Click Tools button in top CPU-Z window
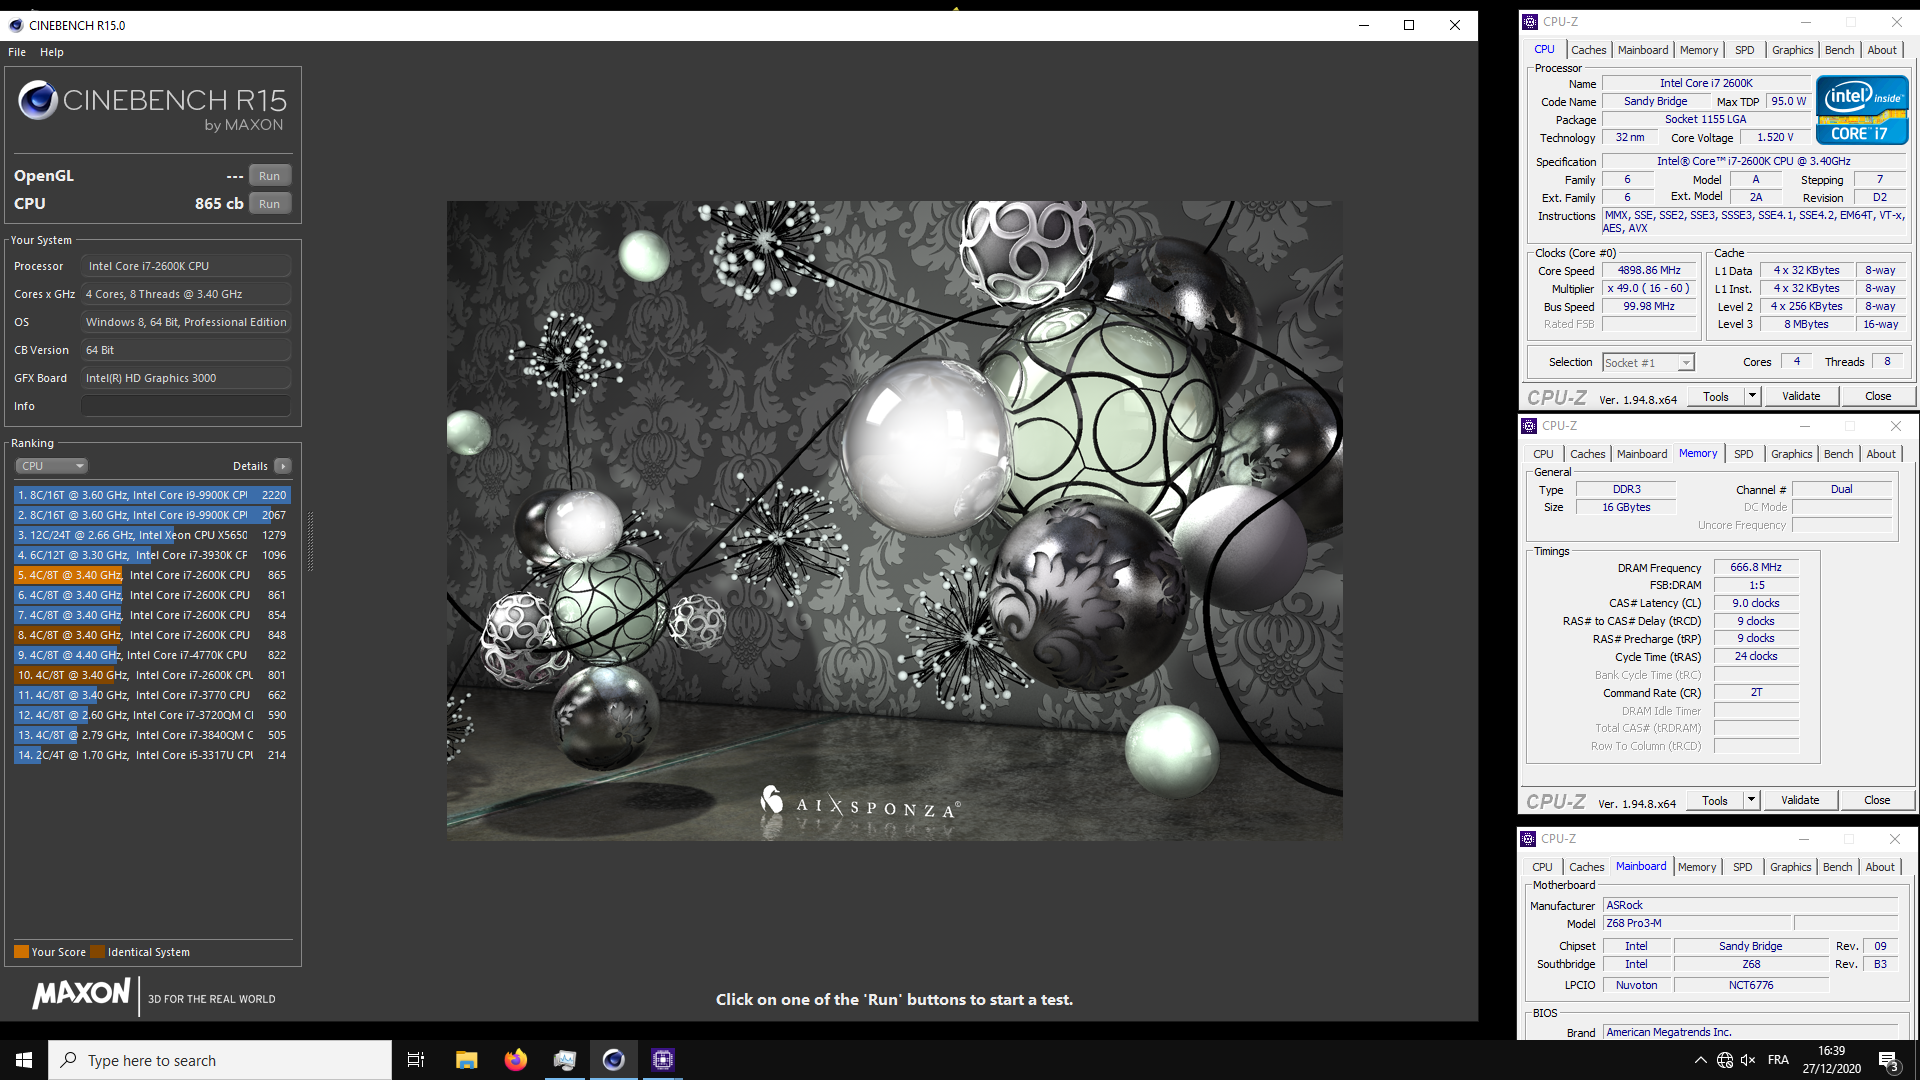Image resolution: width=1920 pixels, height=1080 pixels. 1716,397
